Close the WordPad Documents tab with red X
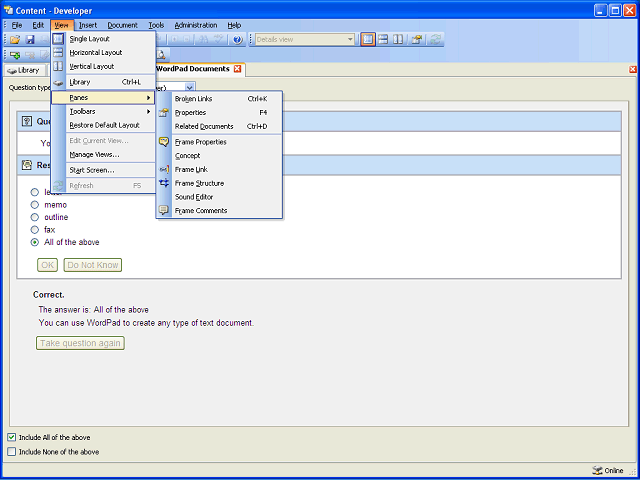Viewport: 640px width, 480px height. pyautogui.click(x=237, y=69)
